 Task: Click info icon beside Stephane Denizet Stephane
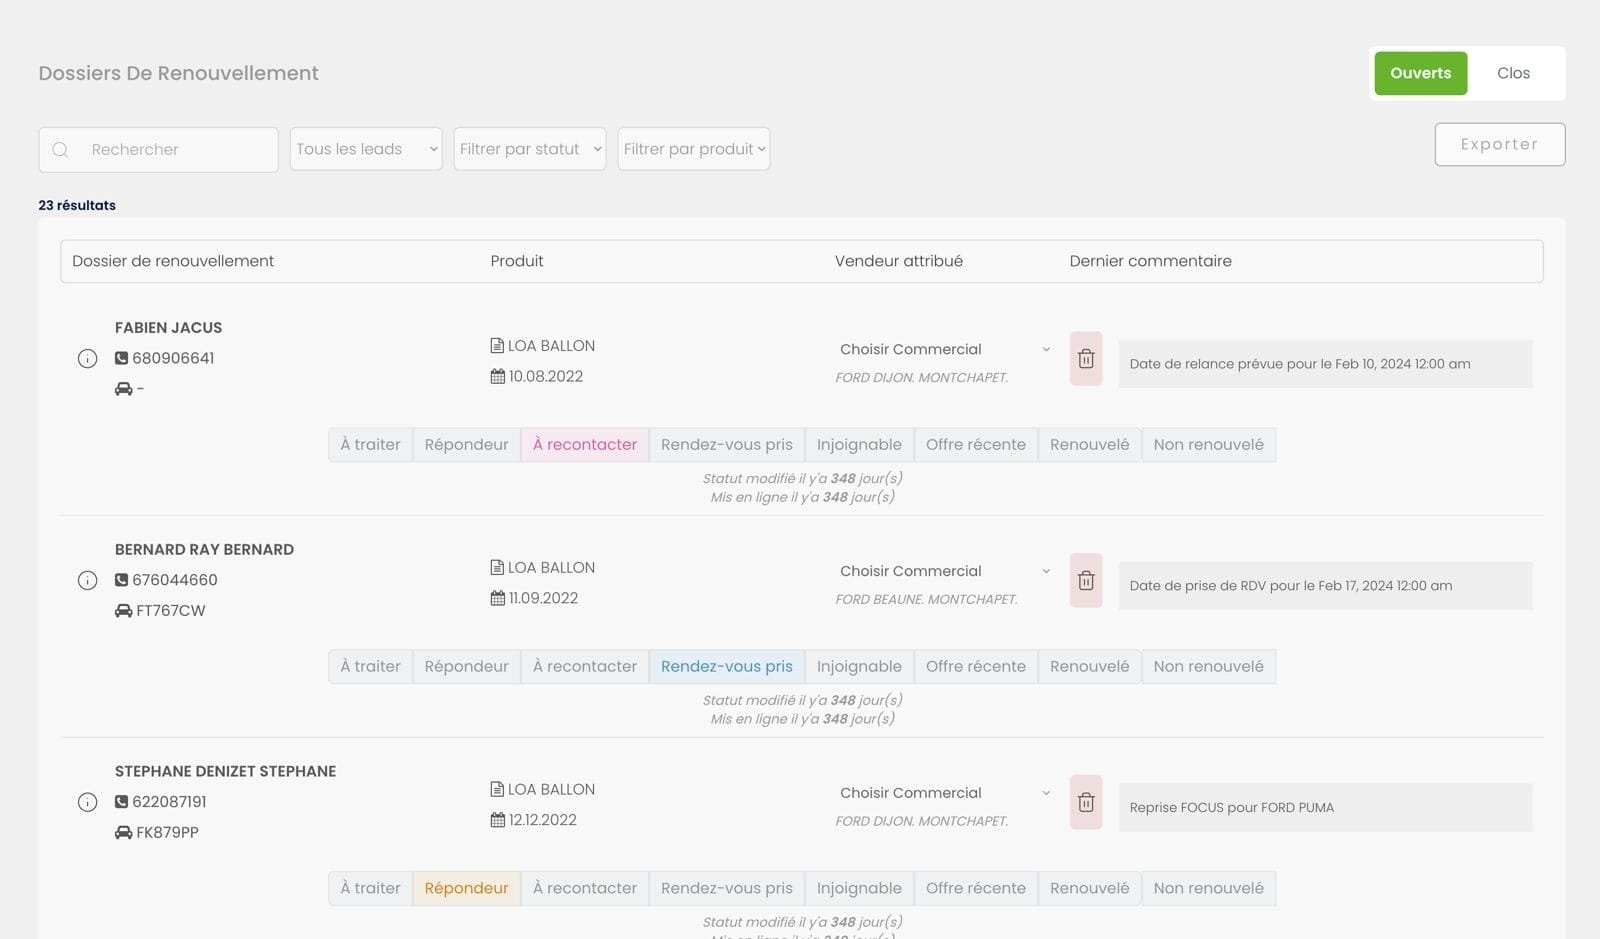click(x=87, y=803)
